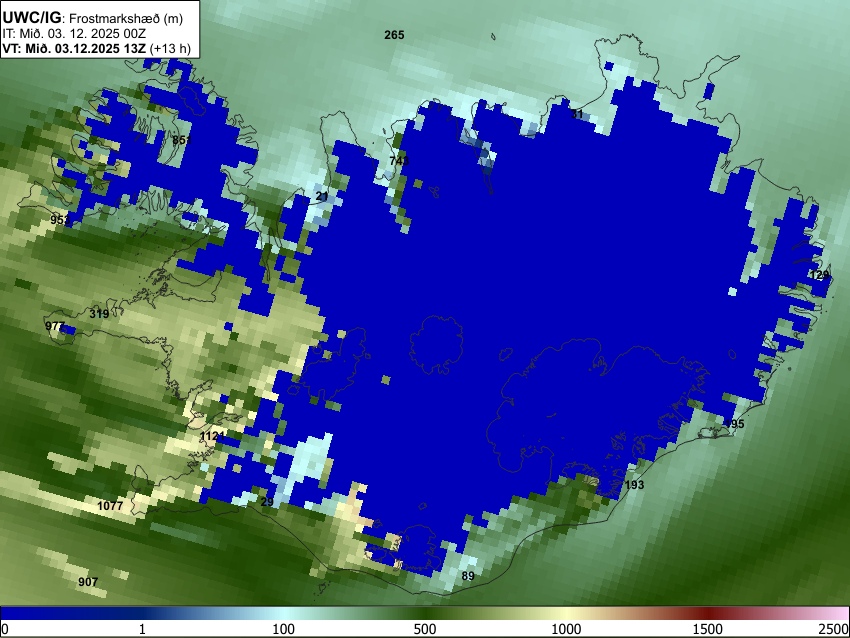Image resolution: width=850 pixels, height=638 pixels.
Task: Click the title text "UWC/IG: Frostmarkshæð (m)"
Action: click(93, 18)
